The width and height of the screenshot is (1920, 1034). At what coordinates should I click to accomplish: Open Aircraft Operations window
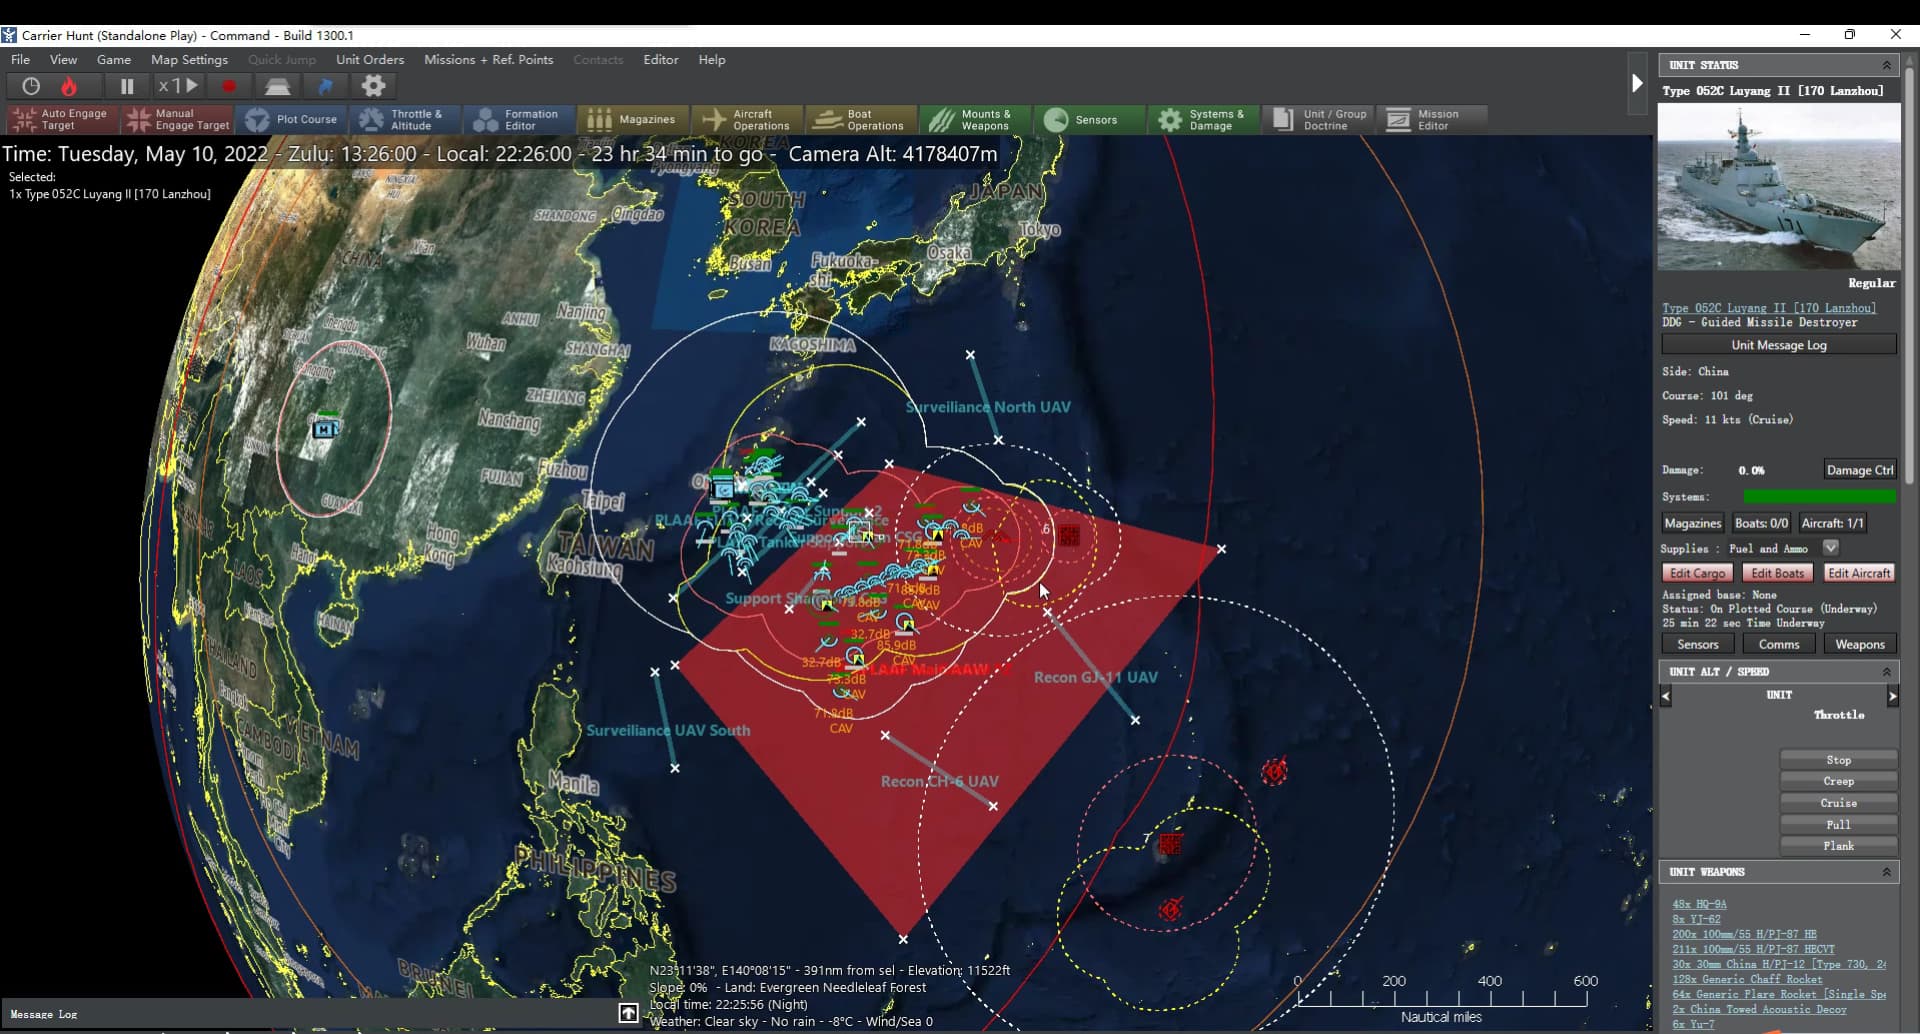click(x=747, y=120)
